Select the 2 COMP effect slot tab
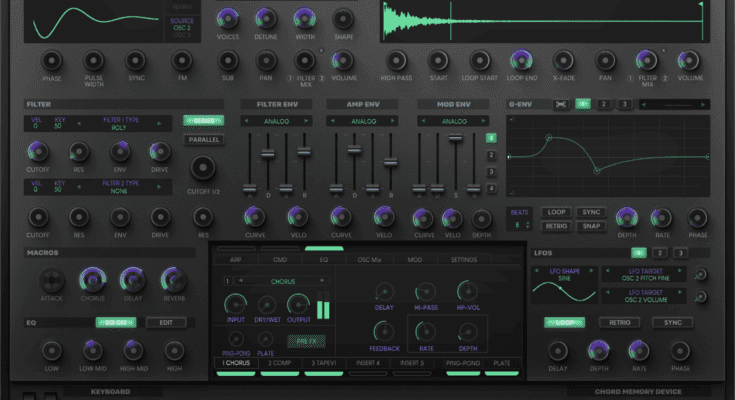735x400 pixels. point(281,362)
